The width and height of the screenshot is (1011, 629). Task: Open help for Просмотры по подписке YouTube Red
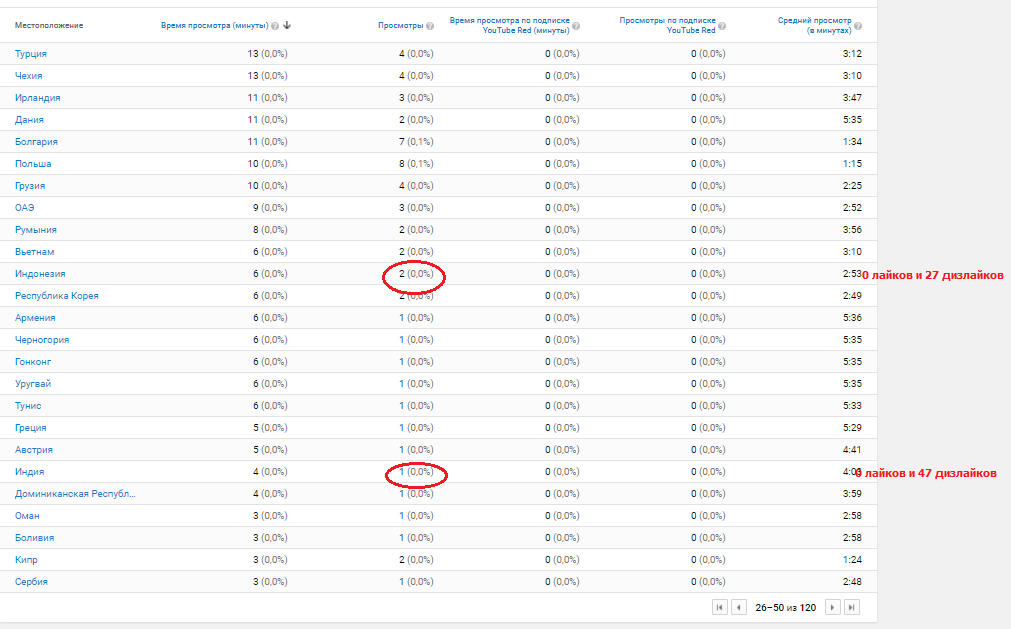tap(722, 30)
